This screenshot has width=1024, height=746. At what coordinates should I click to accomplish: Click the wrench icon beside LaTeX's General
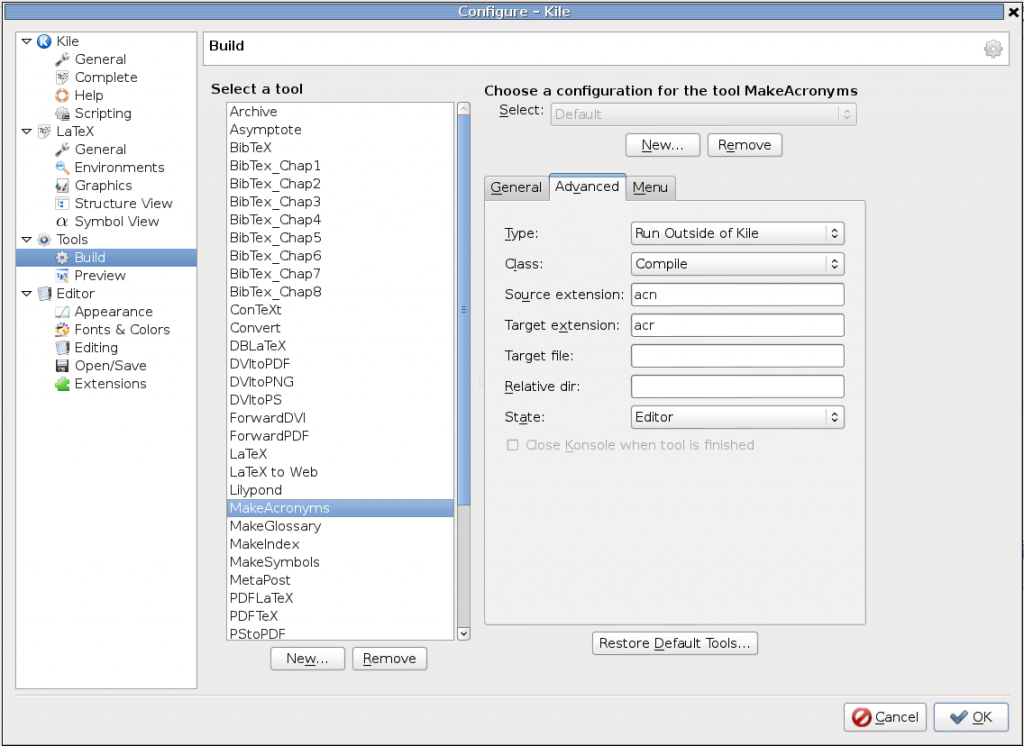click(62, 150)
